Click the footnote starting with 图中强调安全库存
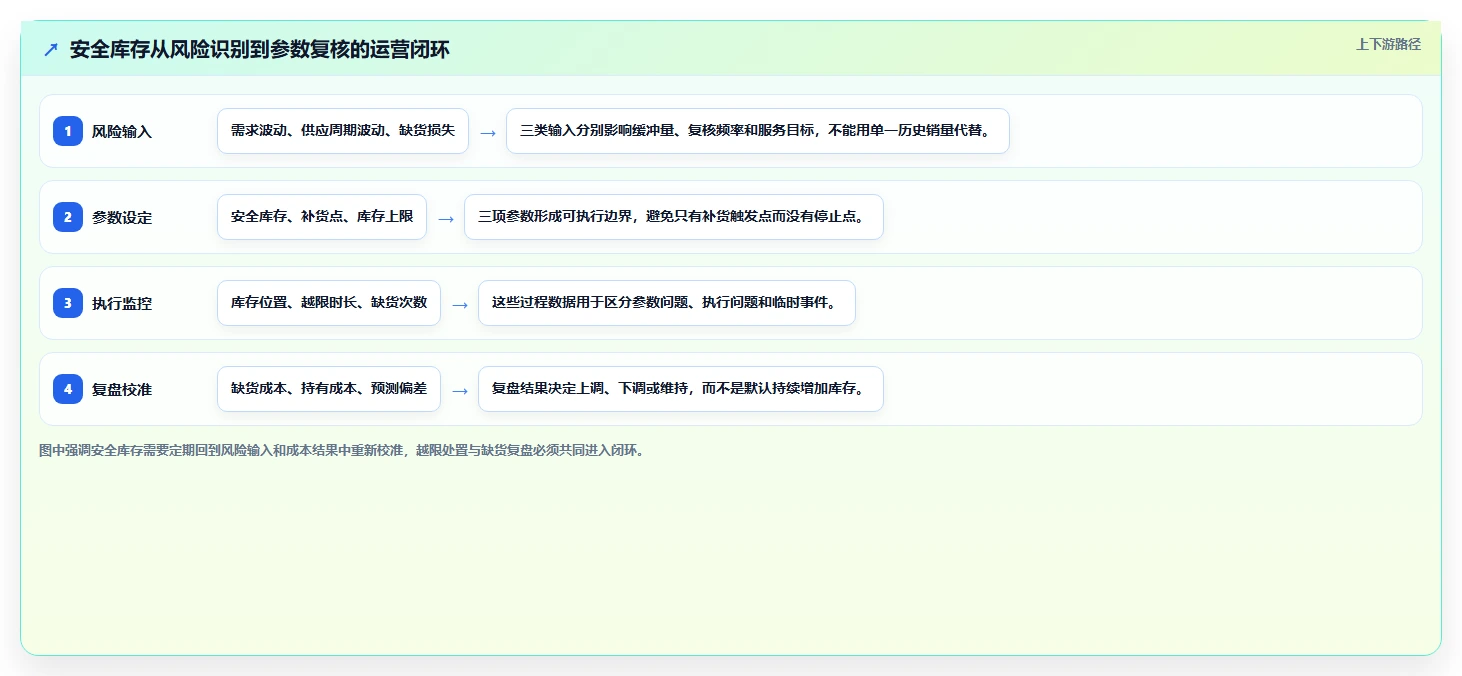The height and width of the screenshot is (676, 1462). point(344,451)
